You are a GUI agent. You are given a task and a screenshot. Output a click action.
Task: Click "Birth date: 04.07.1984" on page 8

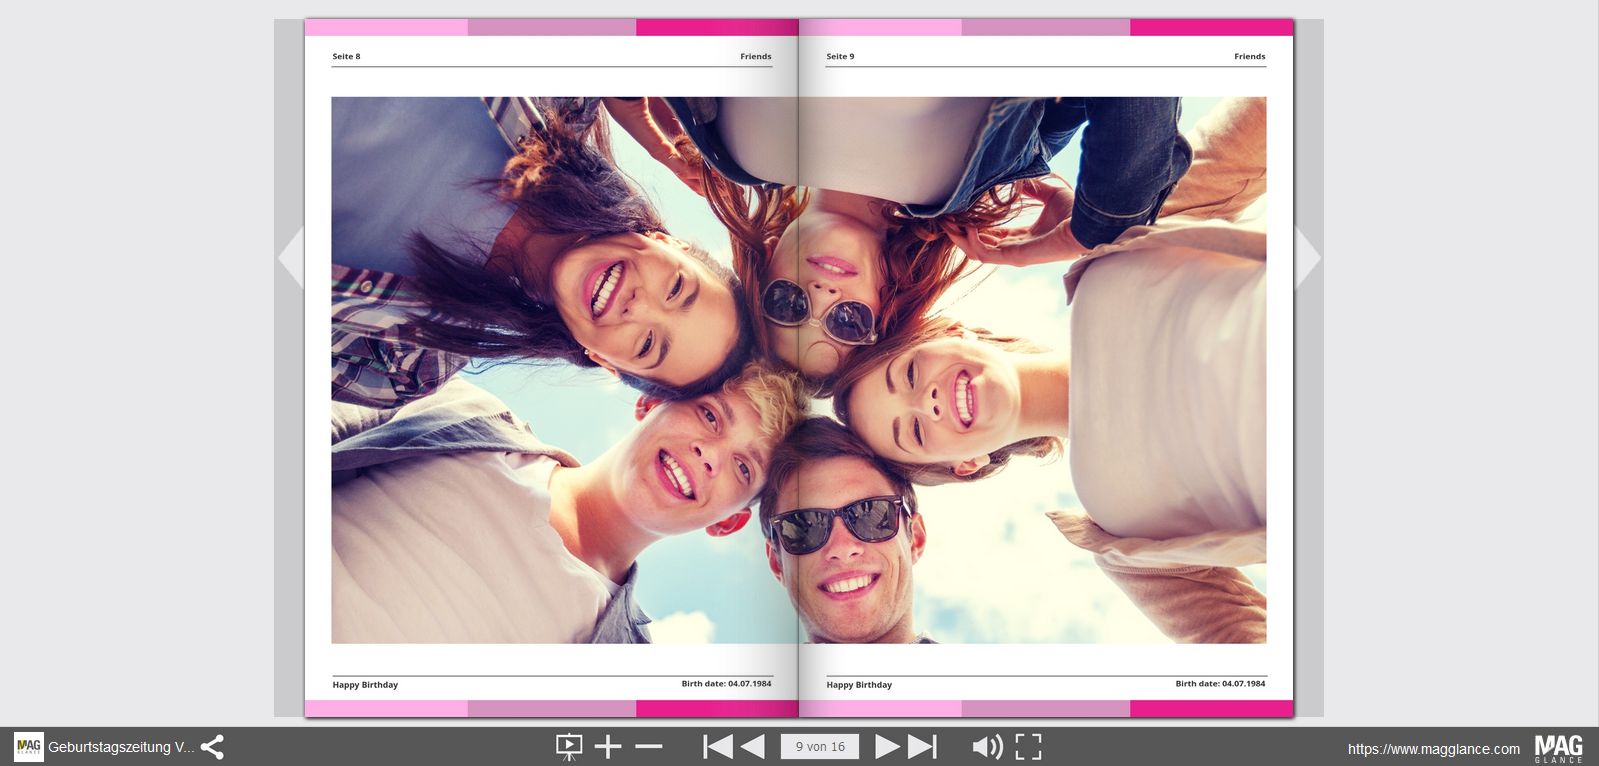pyautogui.click(x=727, y=684)
